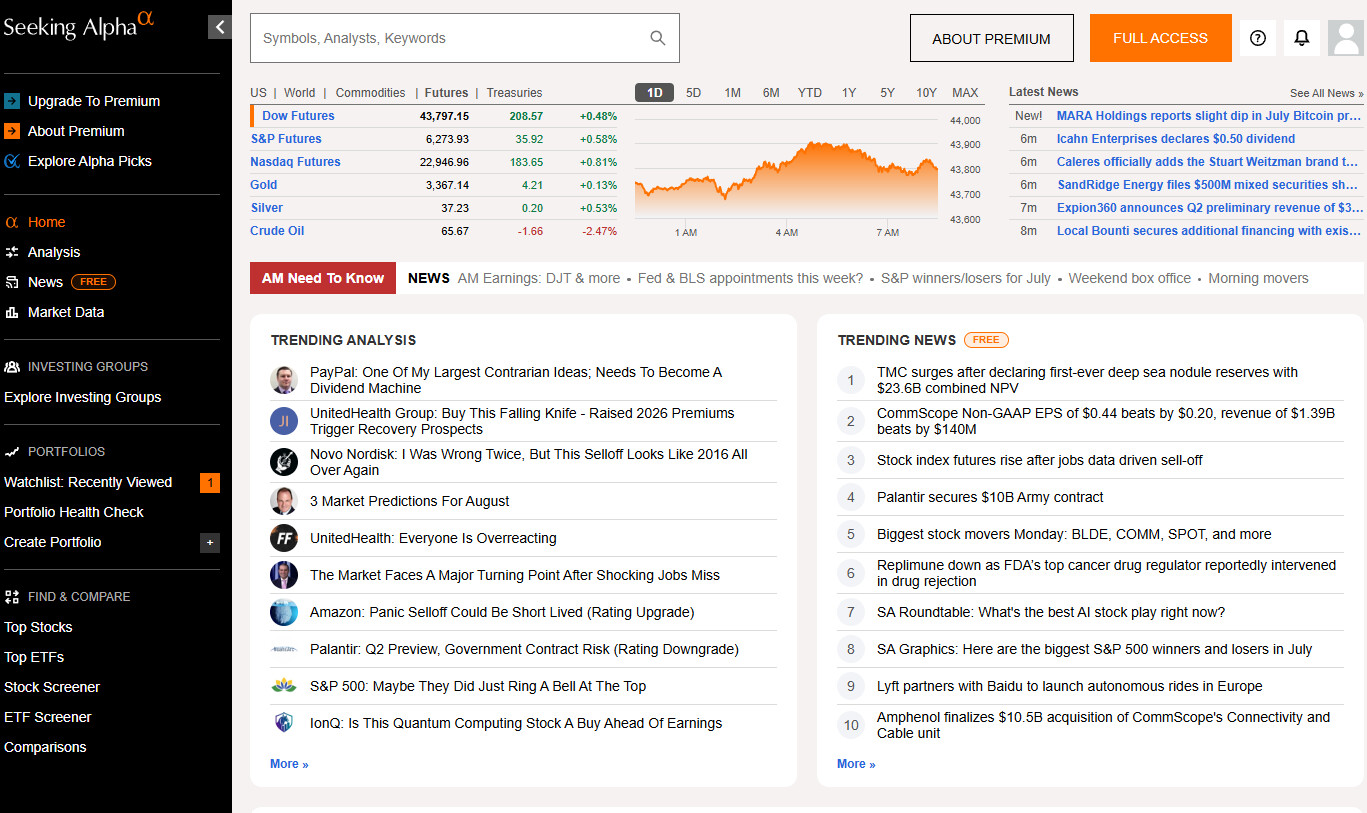
Task: Click More under Trending Analysis
Action: [289, 764]
